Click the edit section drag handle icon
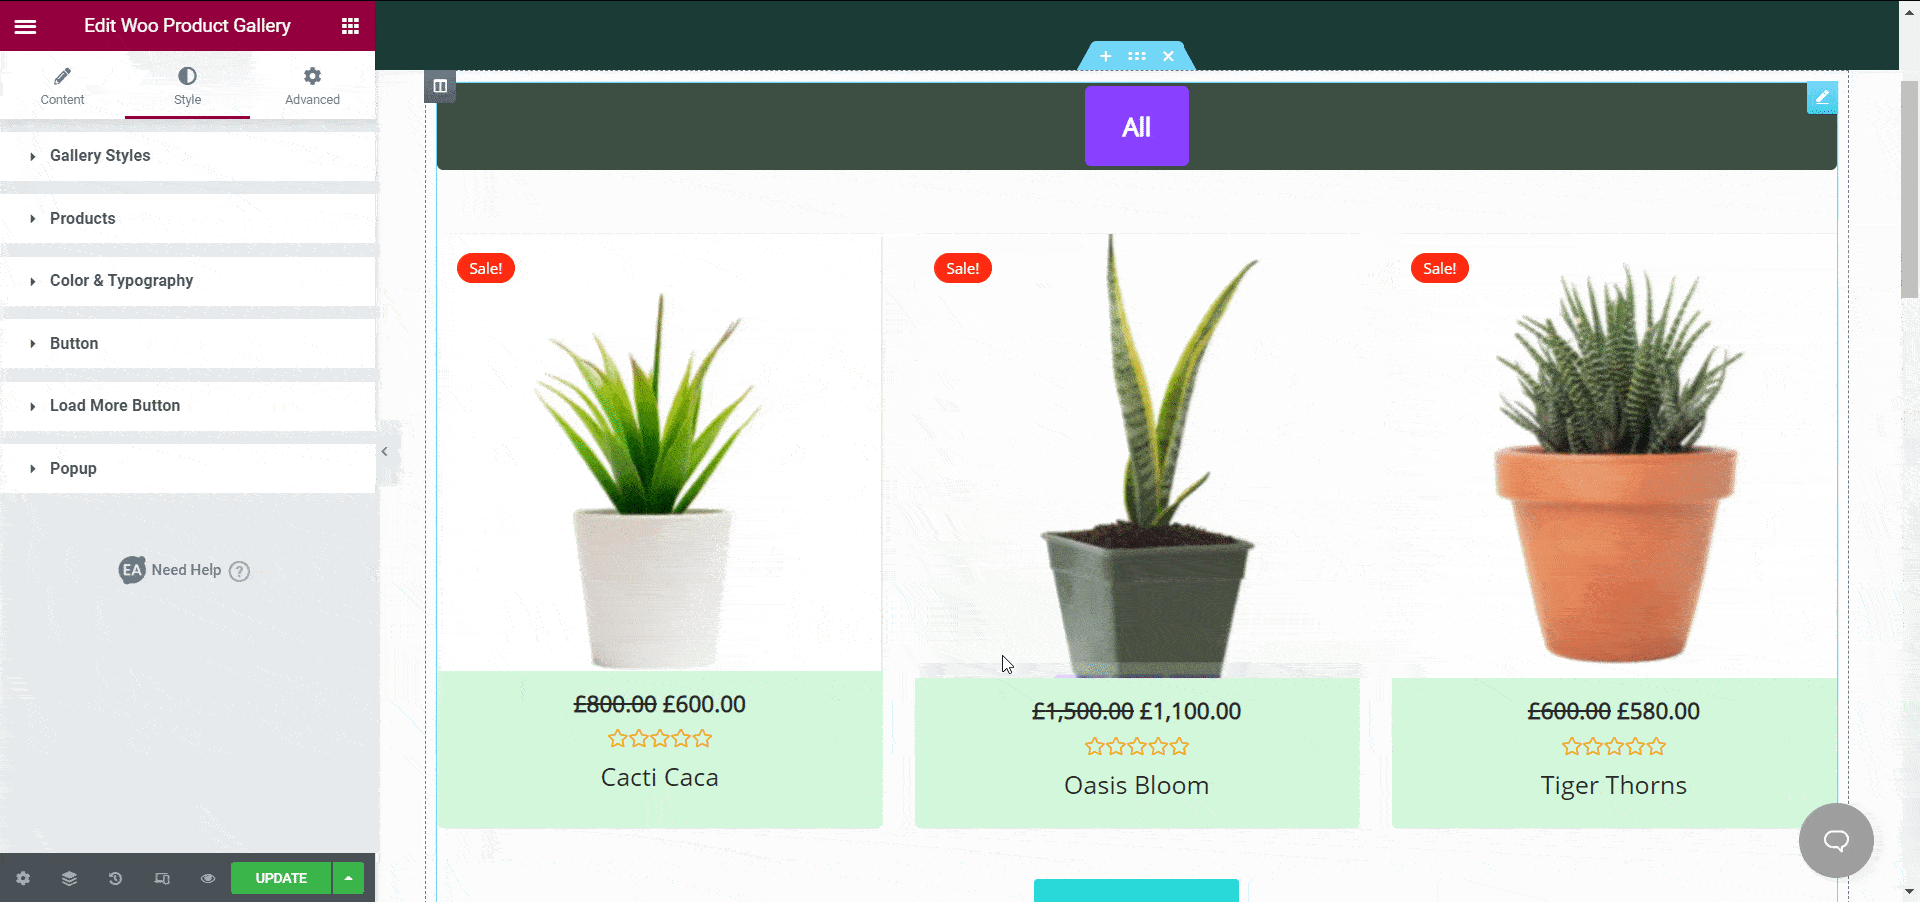 click(1137, 56)
